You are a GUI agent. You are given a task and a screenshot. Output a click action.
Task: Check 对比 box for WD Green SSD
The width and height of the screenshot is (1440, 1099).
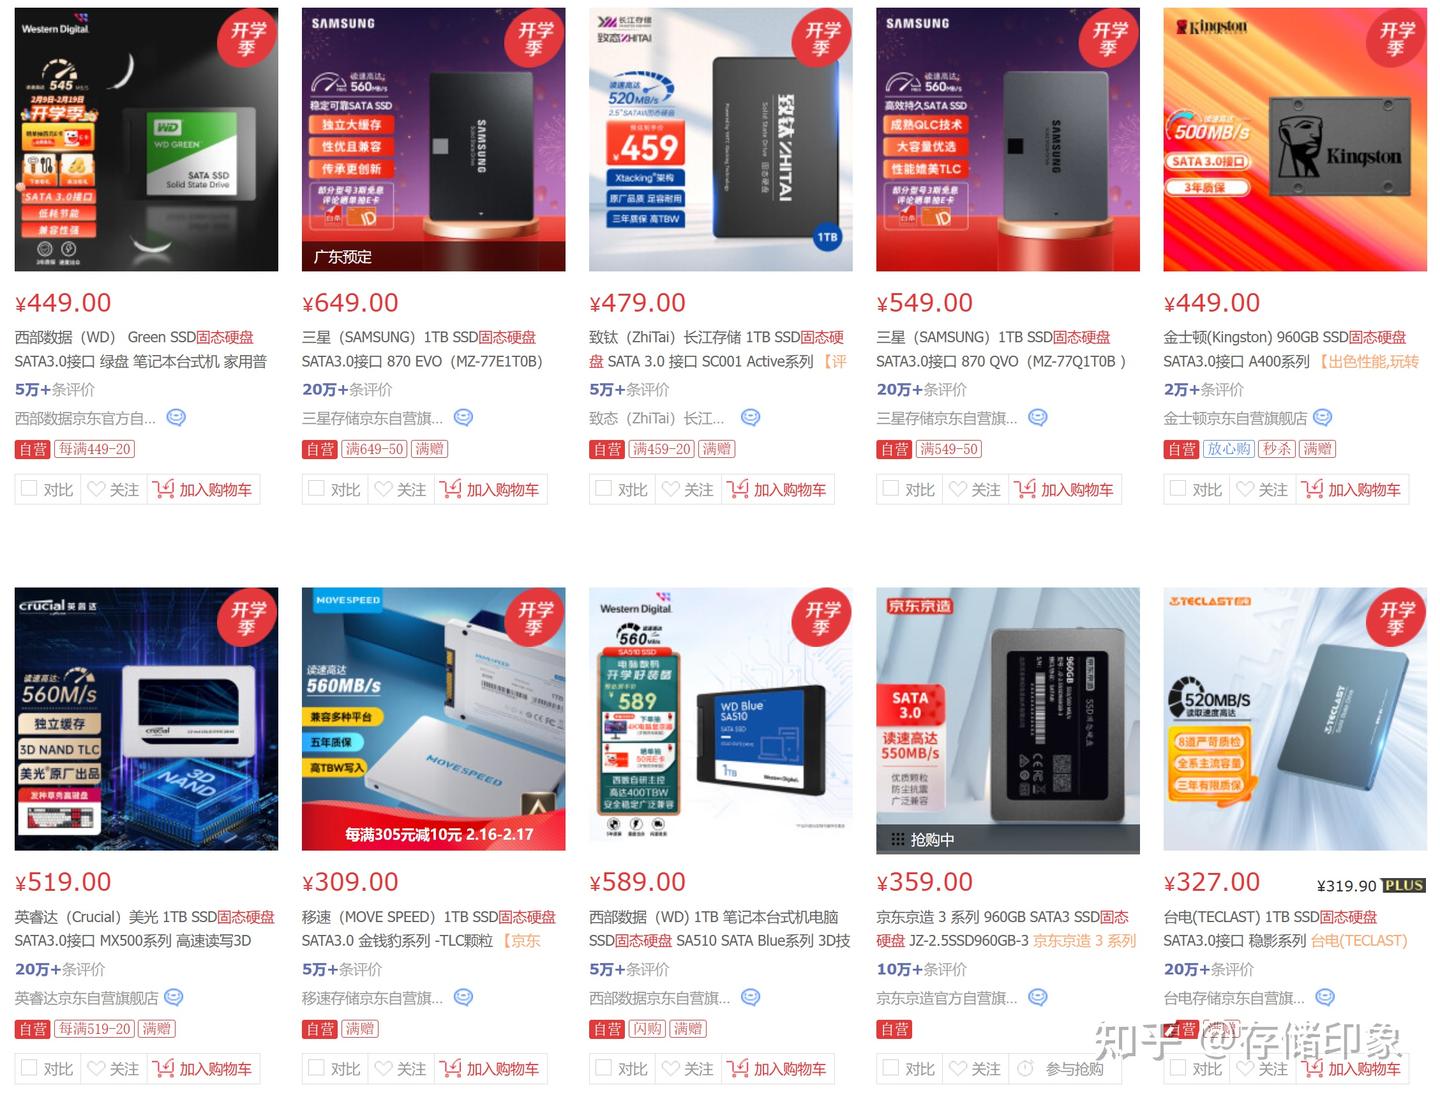tap(29, 489)
